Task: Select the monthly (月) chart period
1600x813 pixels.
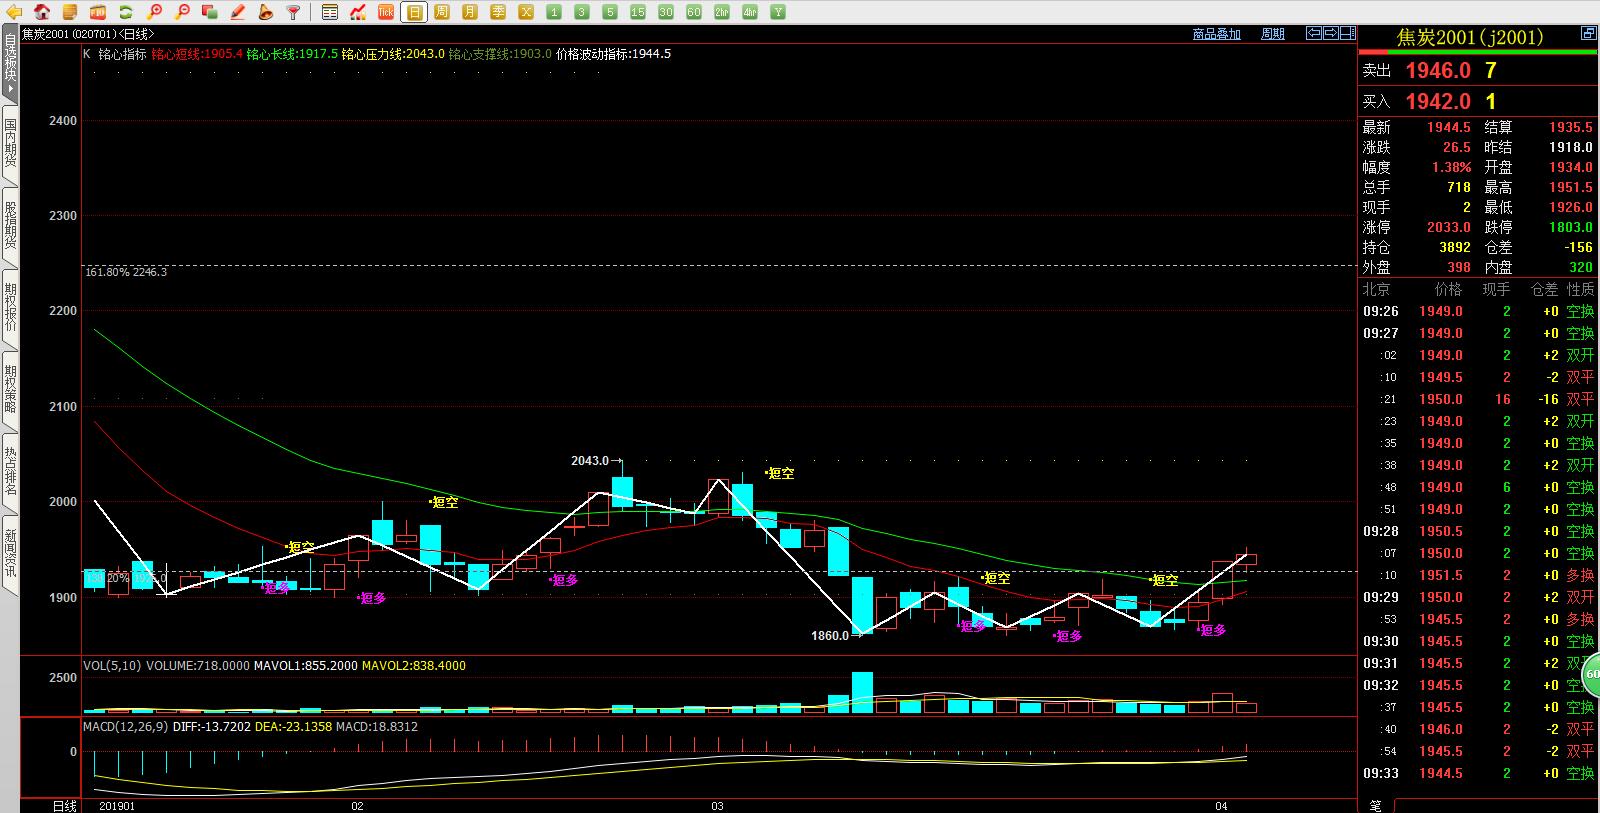Action: point(470,12)
